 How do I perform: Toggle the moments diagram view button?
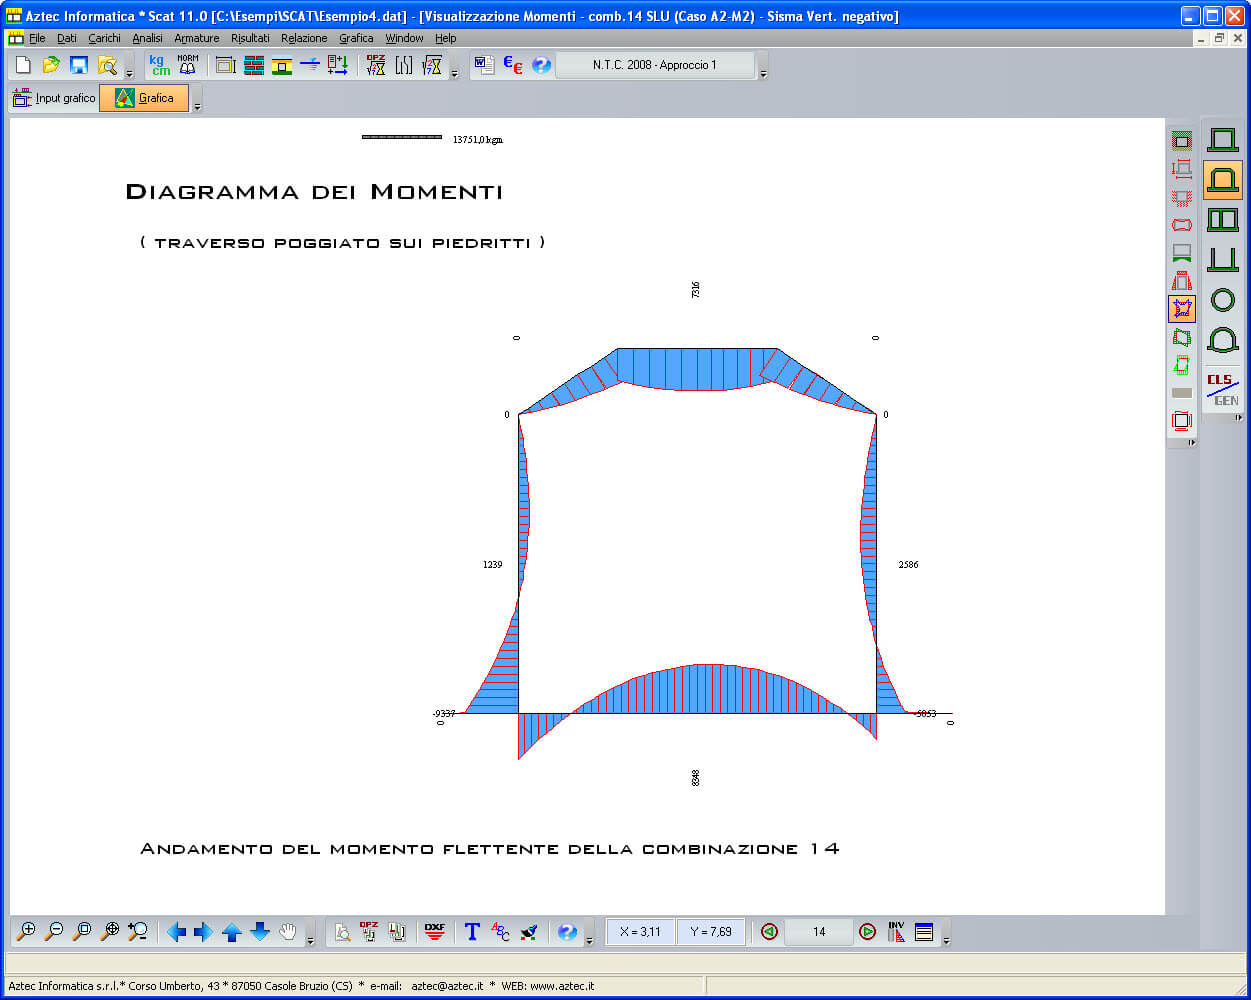pos(1182,309)
